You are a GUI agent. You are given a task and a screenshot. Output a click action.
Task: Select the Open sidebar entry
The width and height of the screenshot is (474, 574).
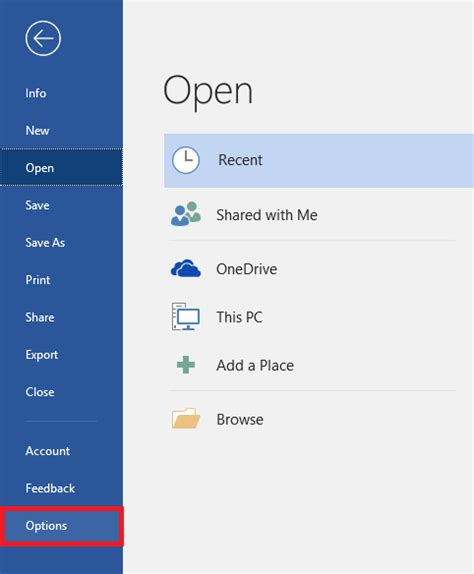coord(61,168)
